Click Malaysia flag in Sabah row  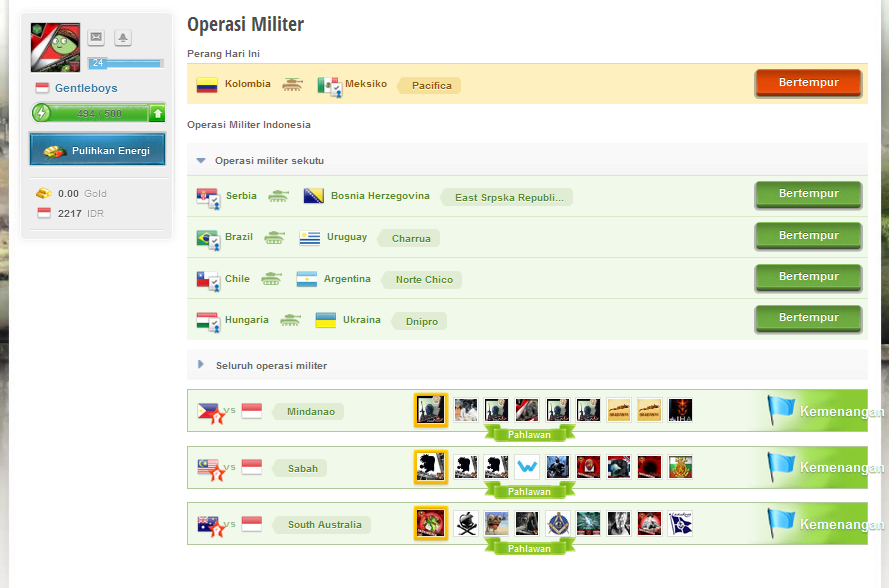210,469
